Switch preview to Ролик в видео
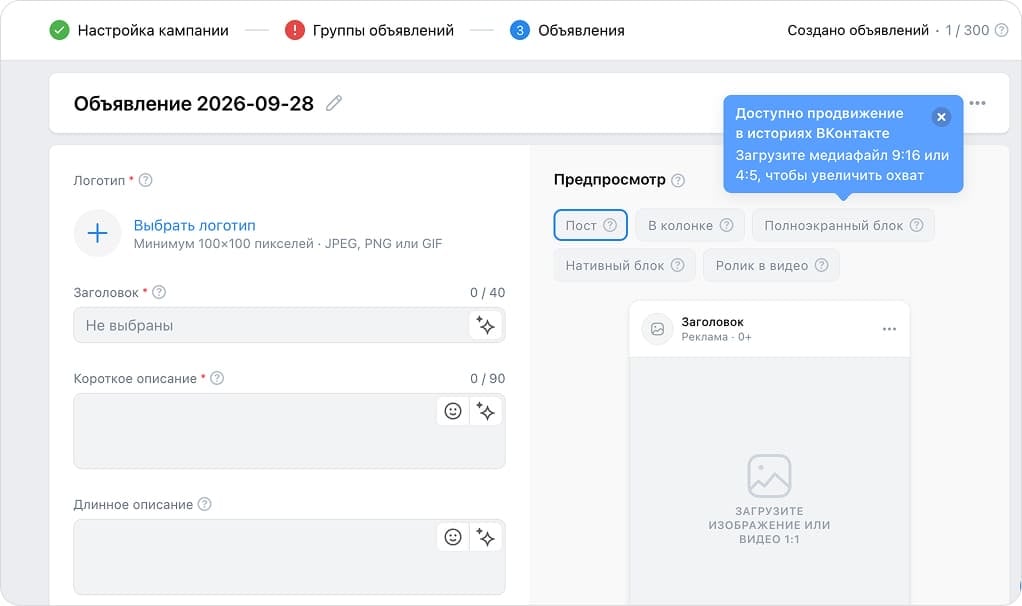This screenshot has width=1022, height=606. 771,265
